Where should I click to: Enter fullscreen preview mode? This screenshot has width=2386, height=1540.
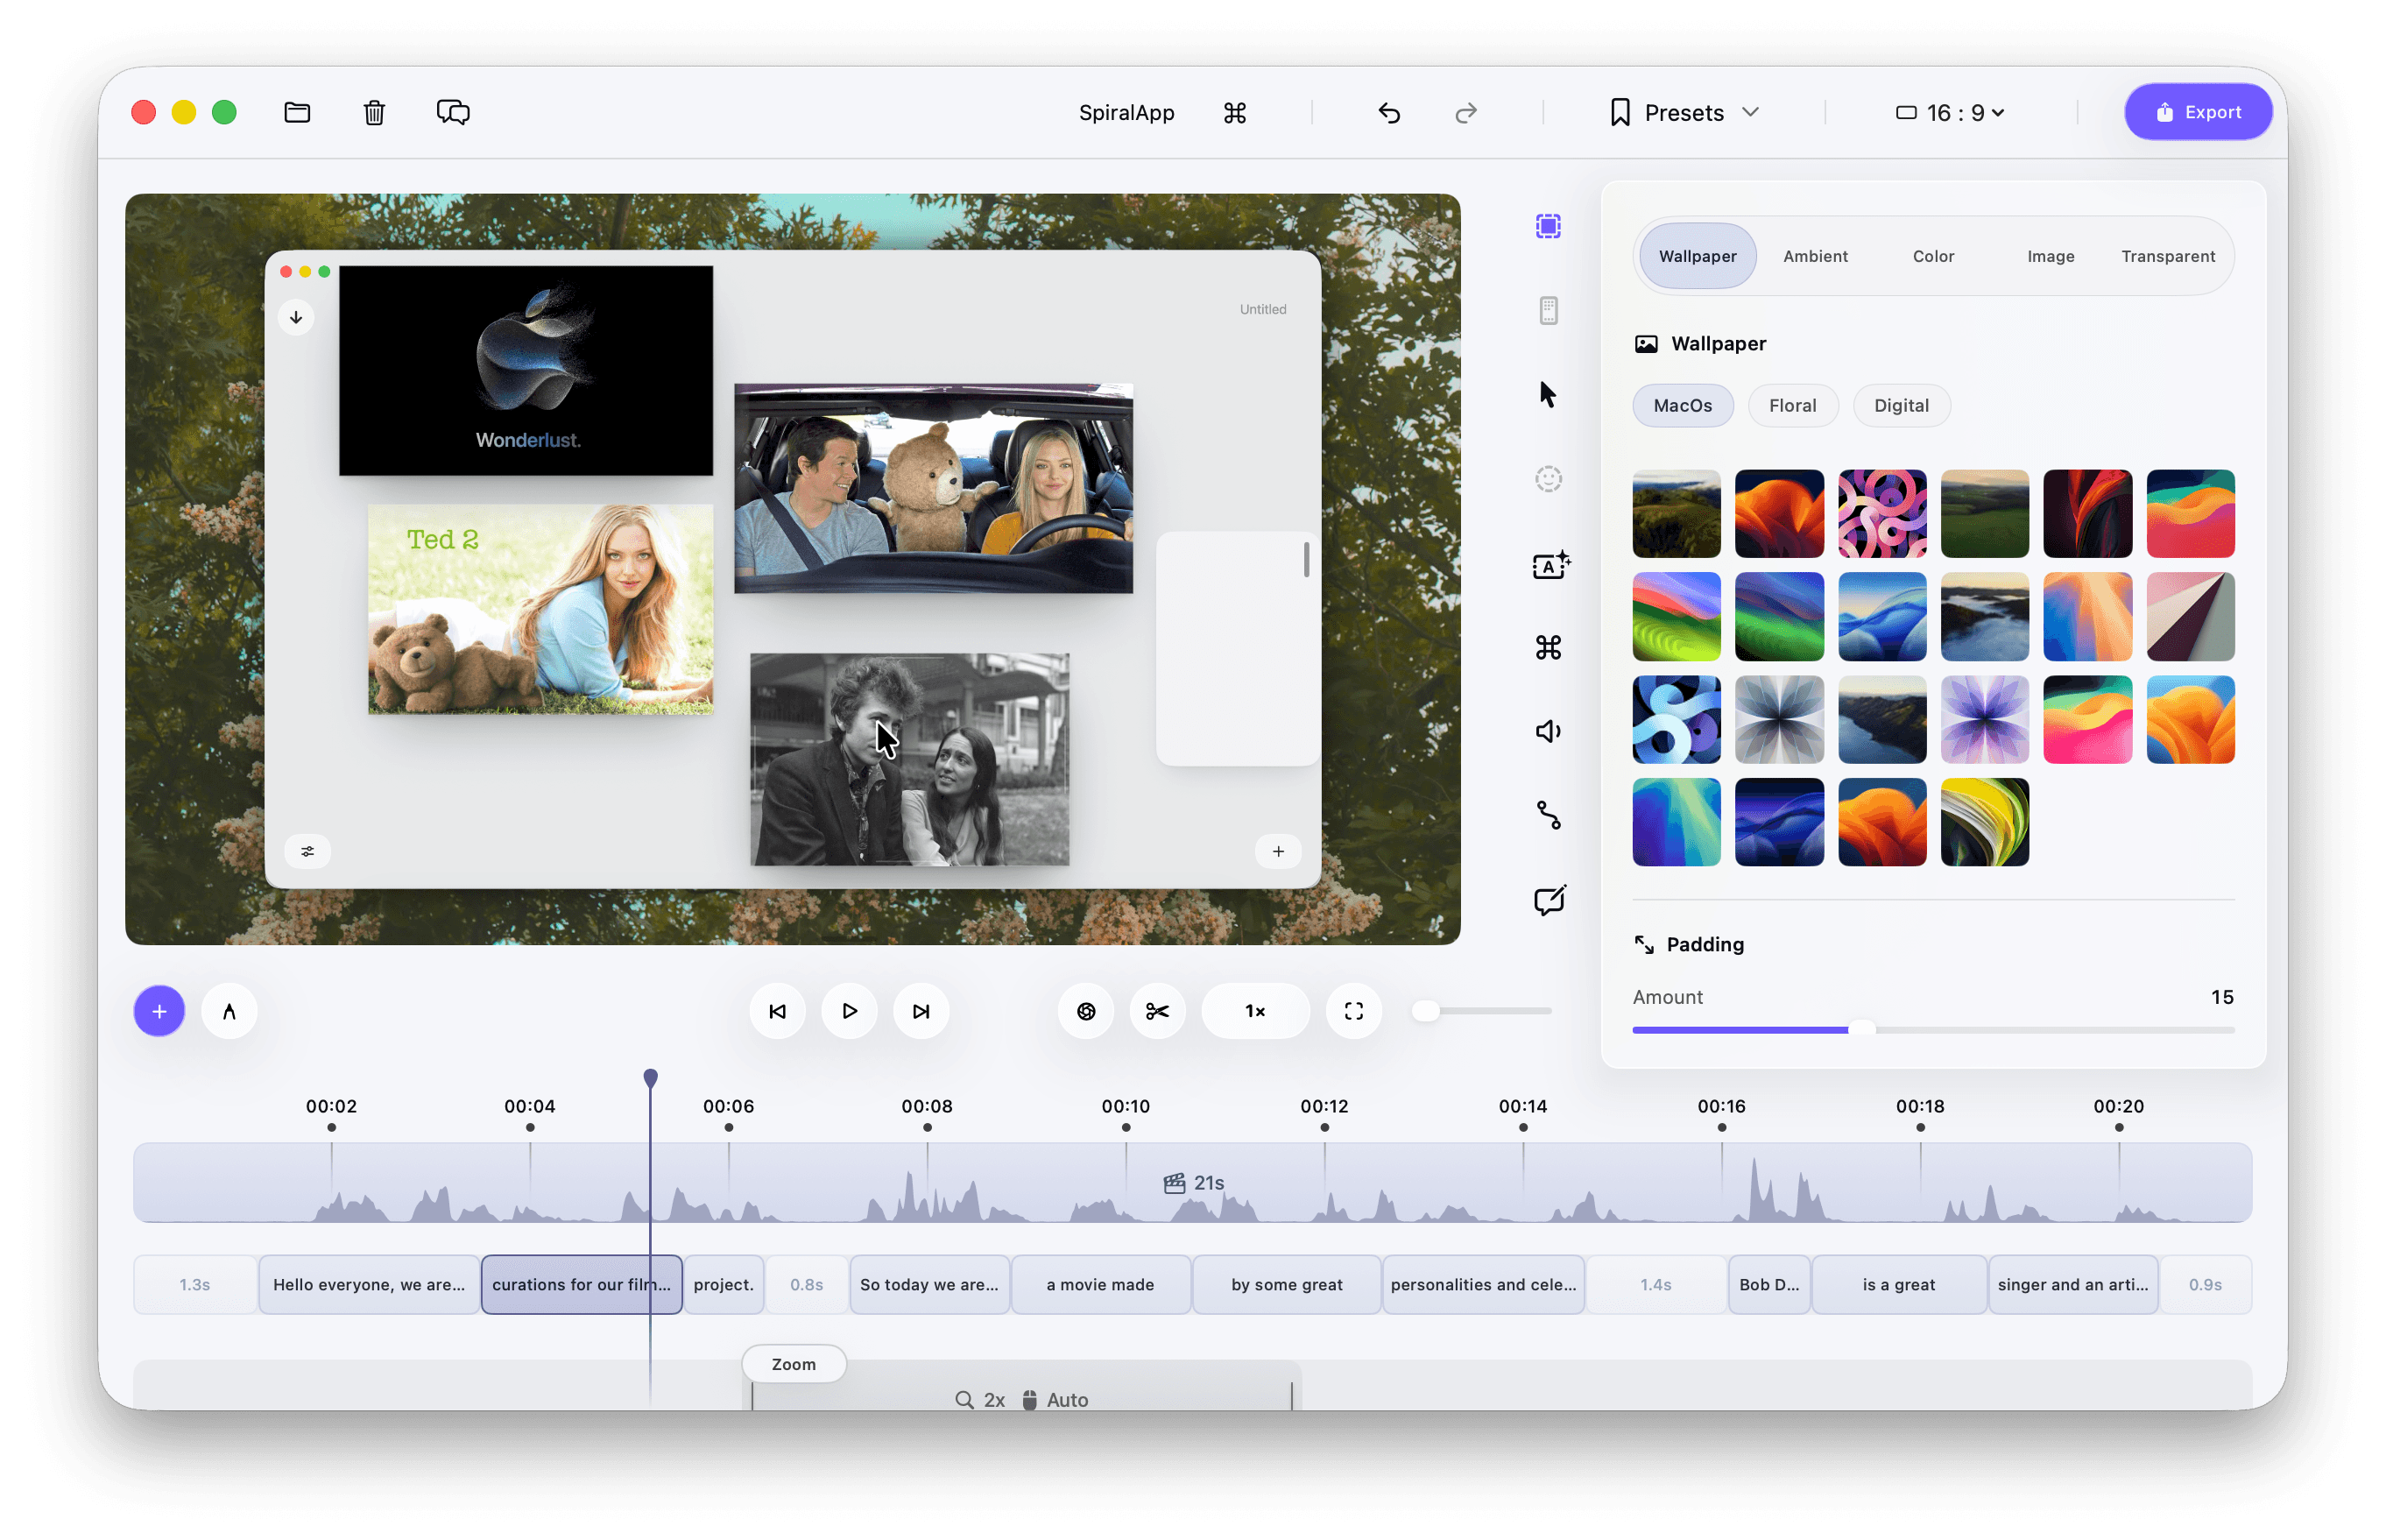coord(1354,1011)
